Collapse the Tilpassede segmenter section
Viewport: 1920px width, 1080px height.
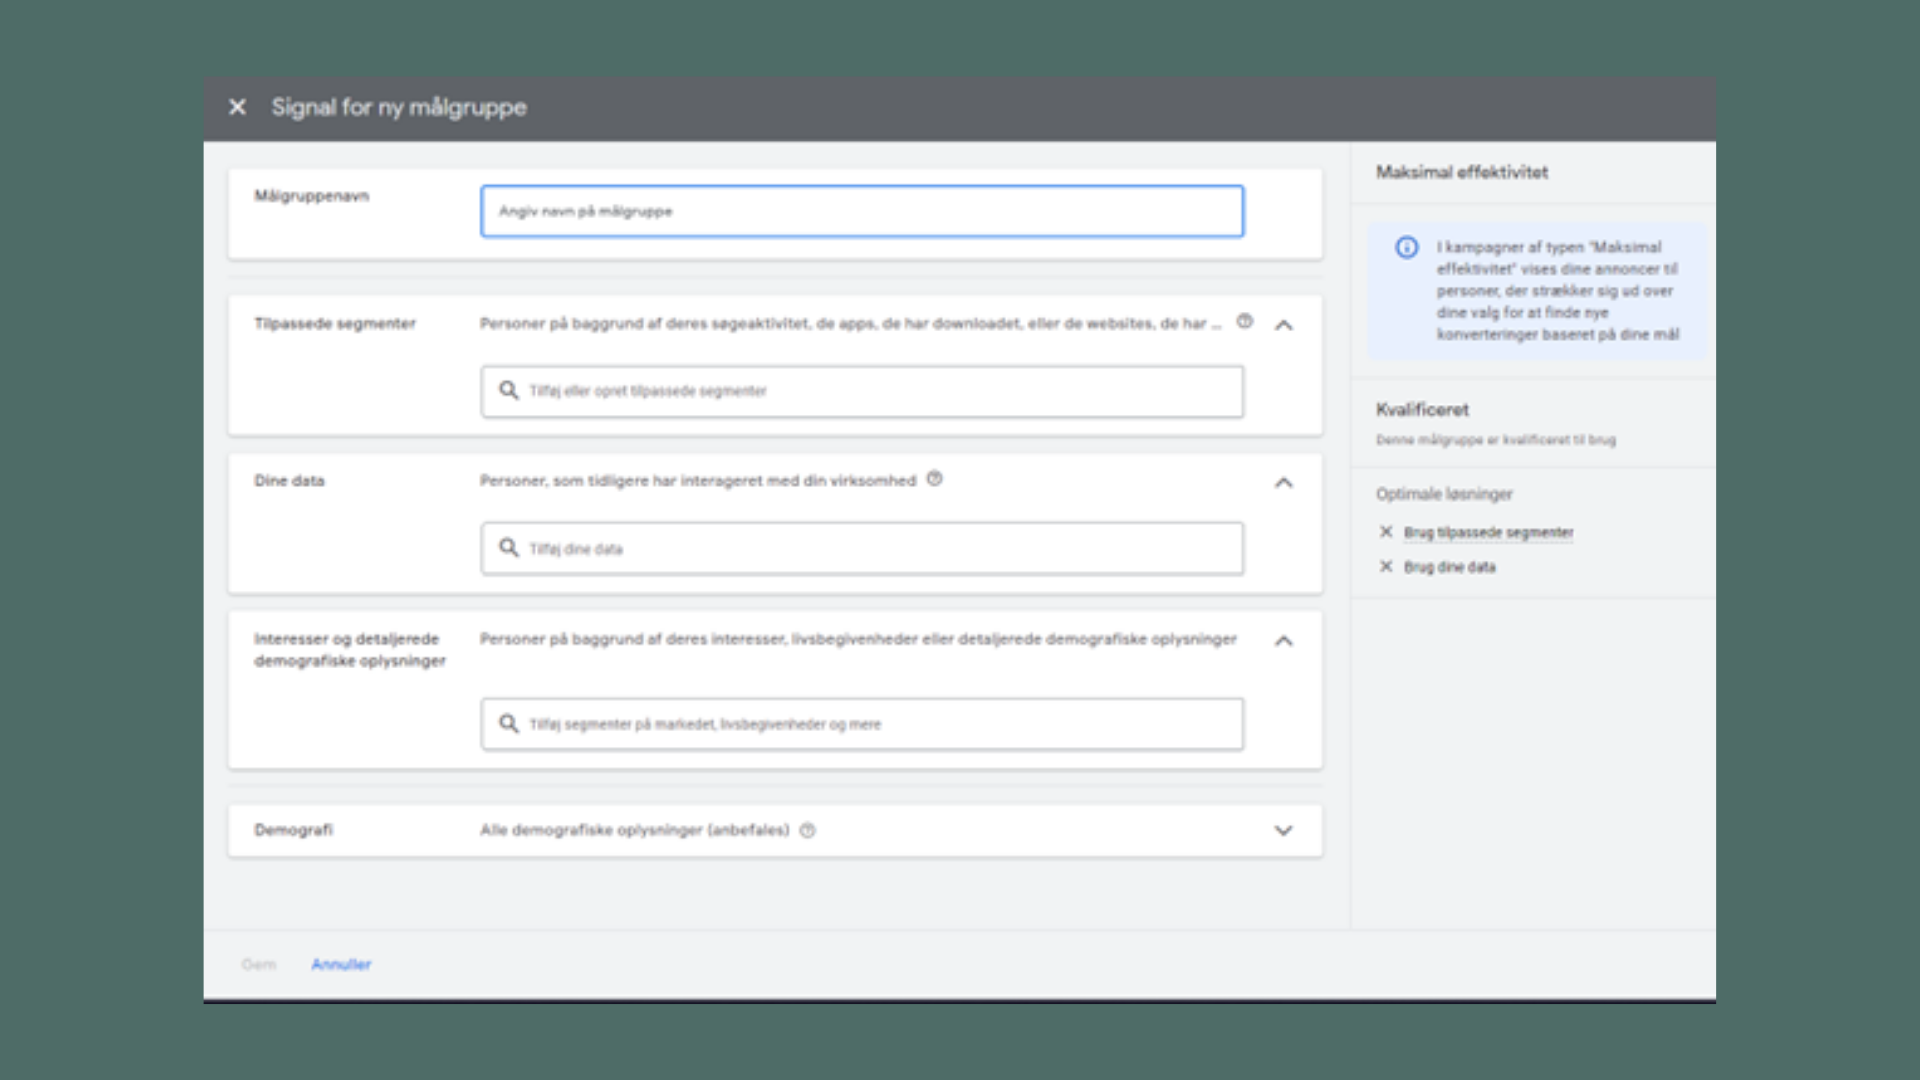click(1284, 325)
